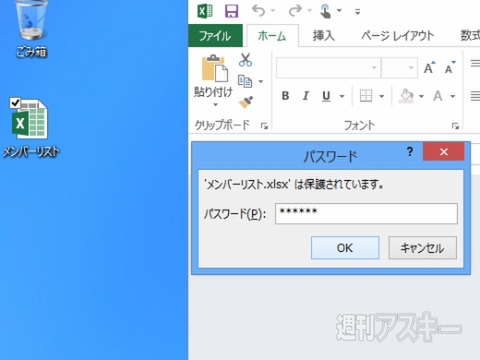Screen dimensions: 480x360
Task: Copy selection with the copy icon
Action: pos(245,81)
